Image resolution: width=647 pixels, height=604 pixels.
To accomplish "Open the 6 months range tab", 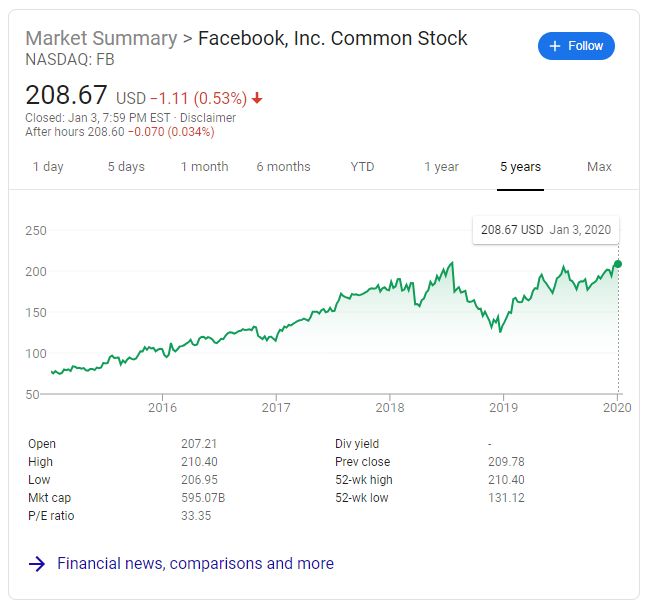I will point(283,167).
